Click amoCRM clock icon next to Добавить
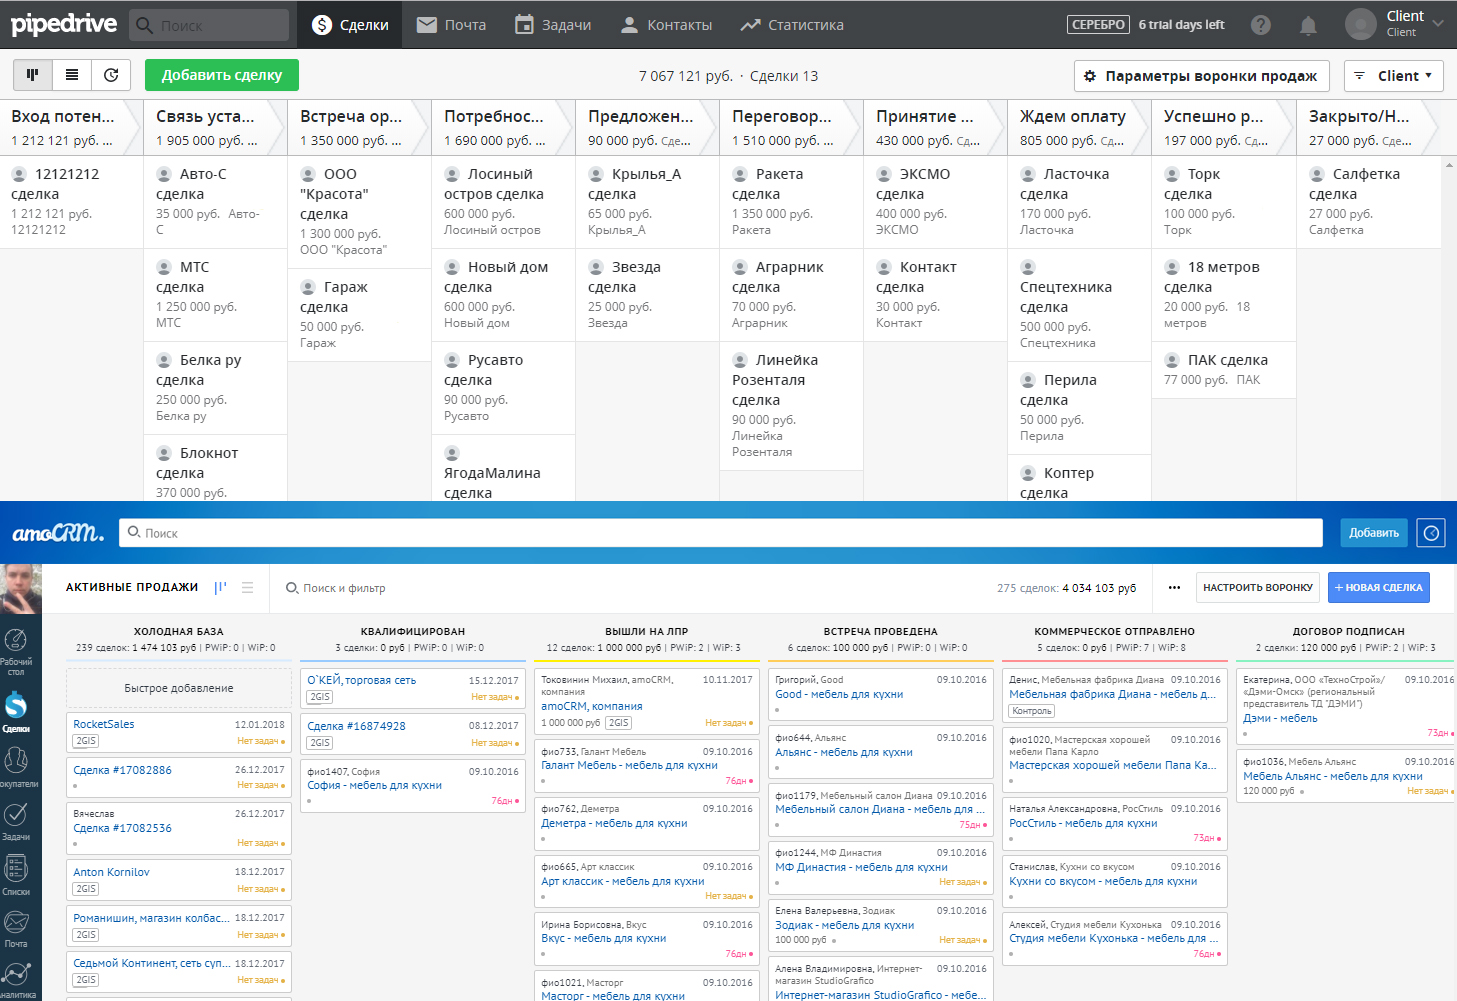 coord(1432,533)
